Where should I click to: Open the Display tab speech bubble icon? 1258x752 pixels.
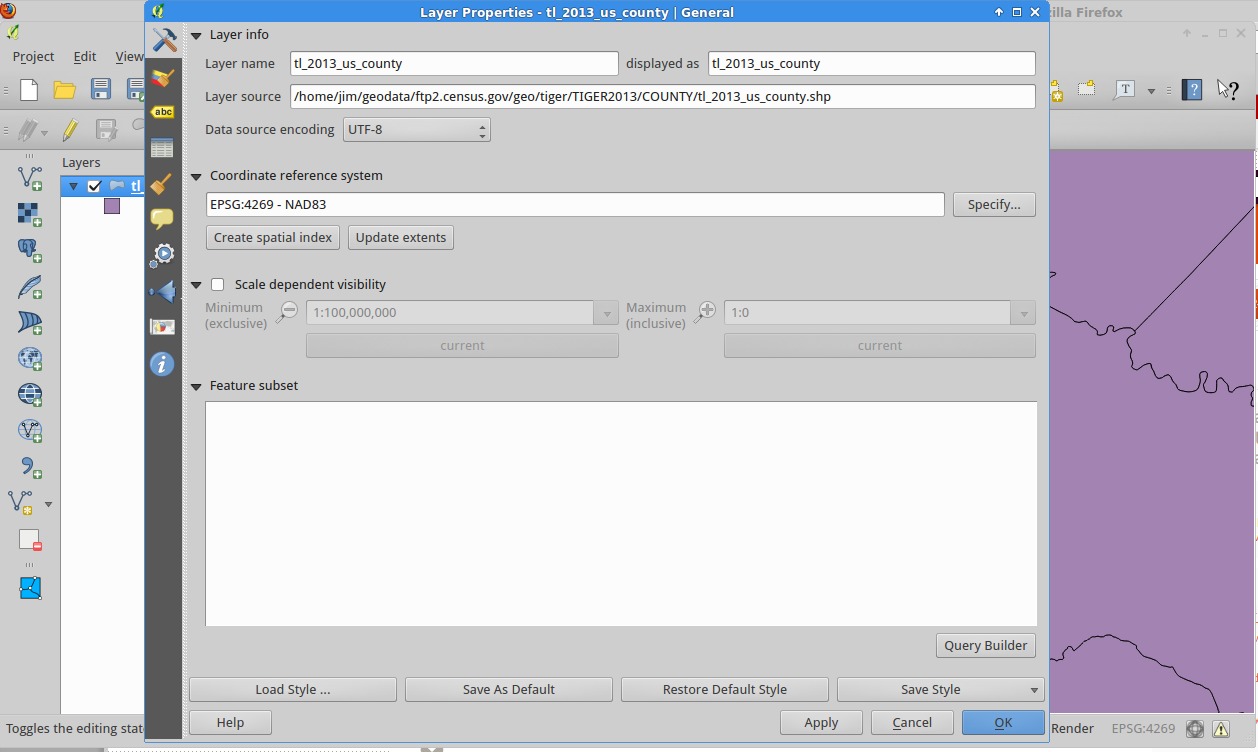pos(163,219)
